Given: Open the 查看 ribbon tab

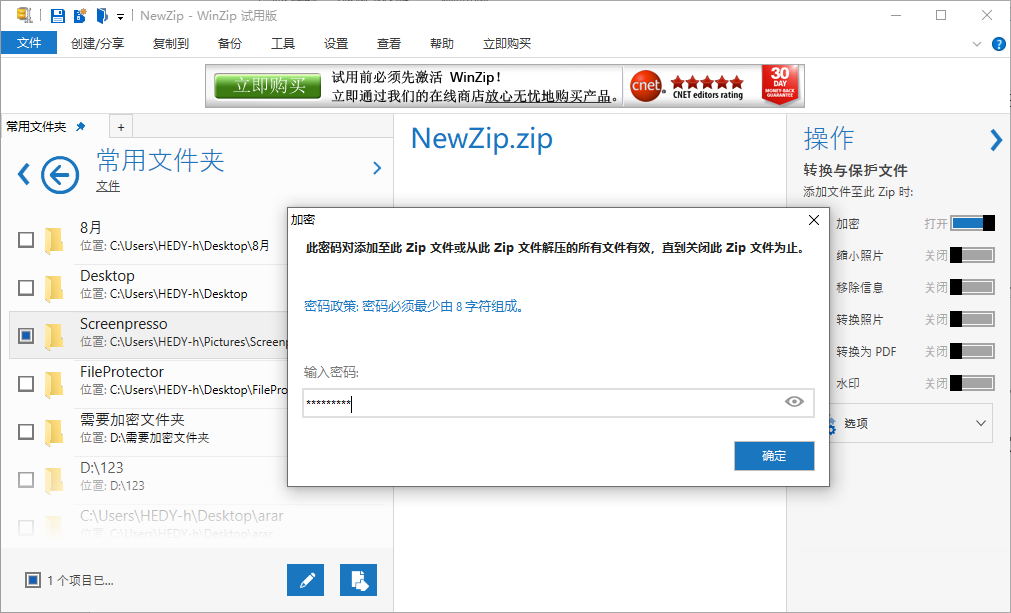Looking at the screenshot, I should coord(389,43).
